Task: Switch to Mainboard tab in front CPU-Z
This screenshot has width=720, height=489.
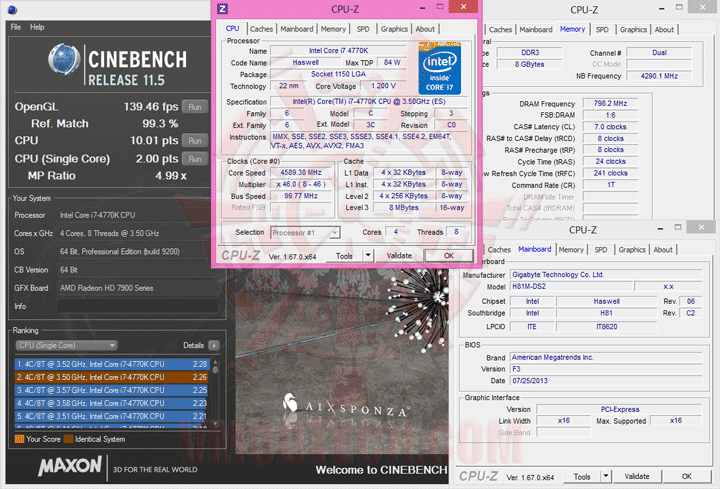Action: coord(297,29)
